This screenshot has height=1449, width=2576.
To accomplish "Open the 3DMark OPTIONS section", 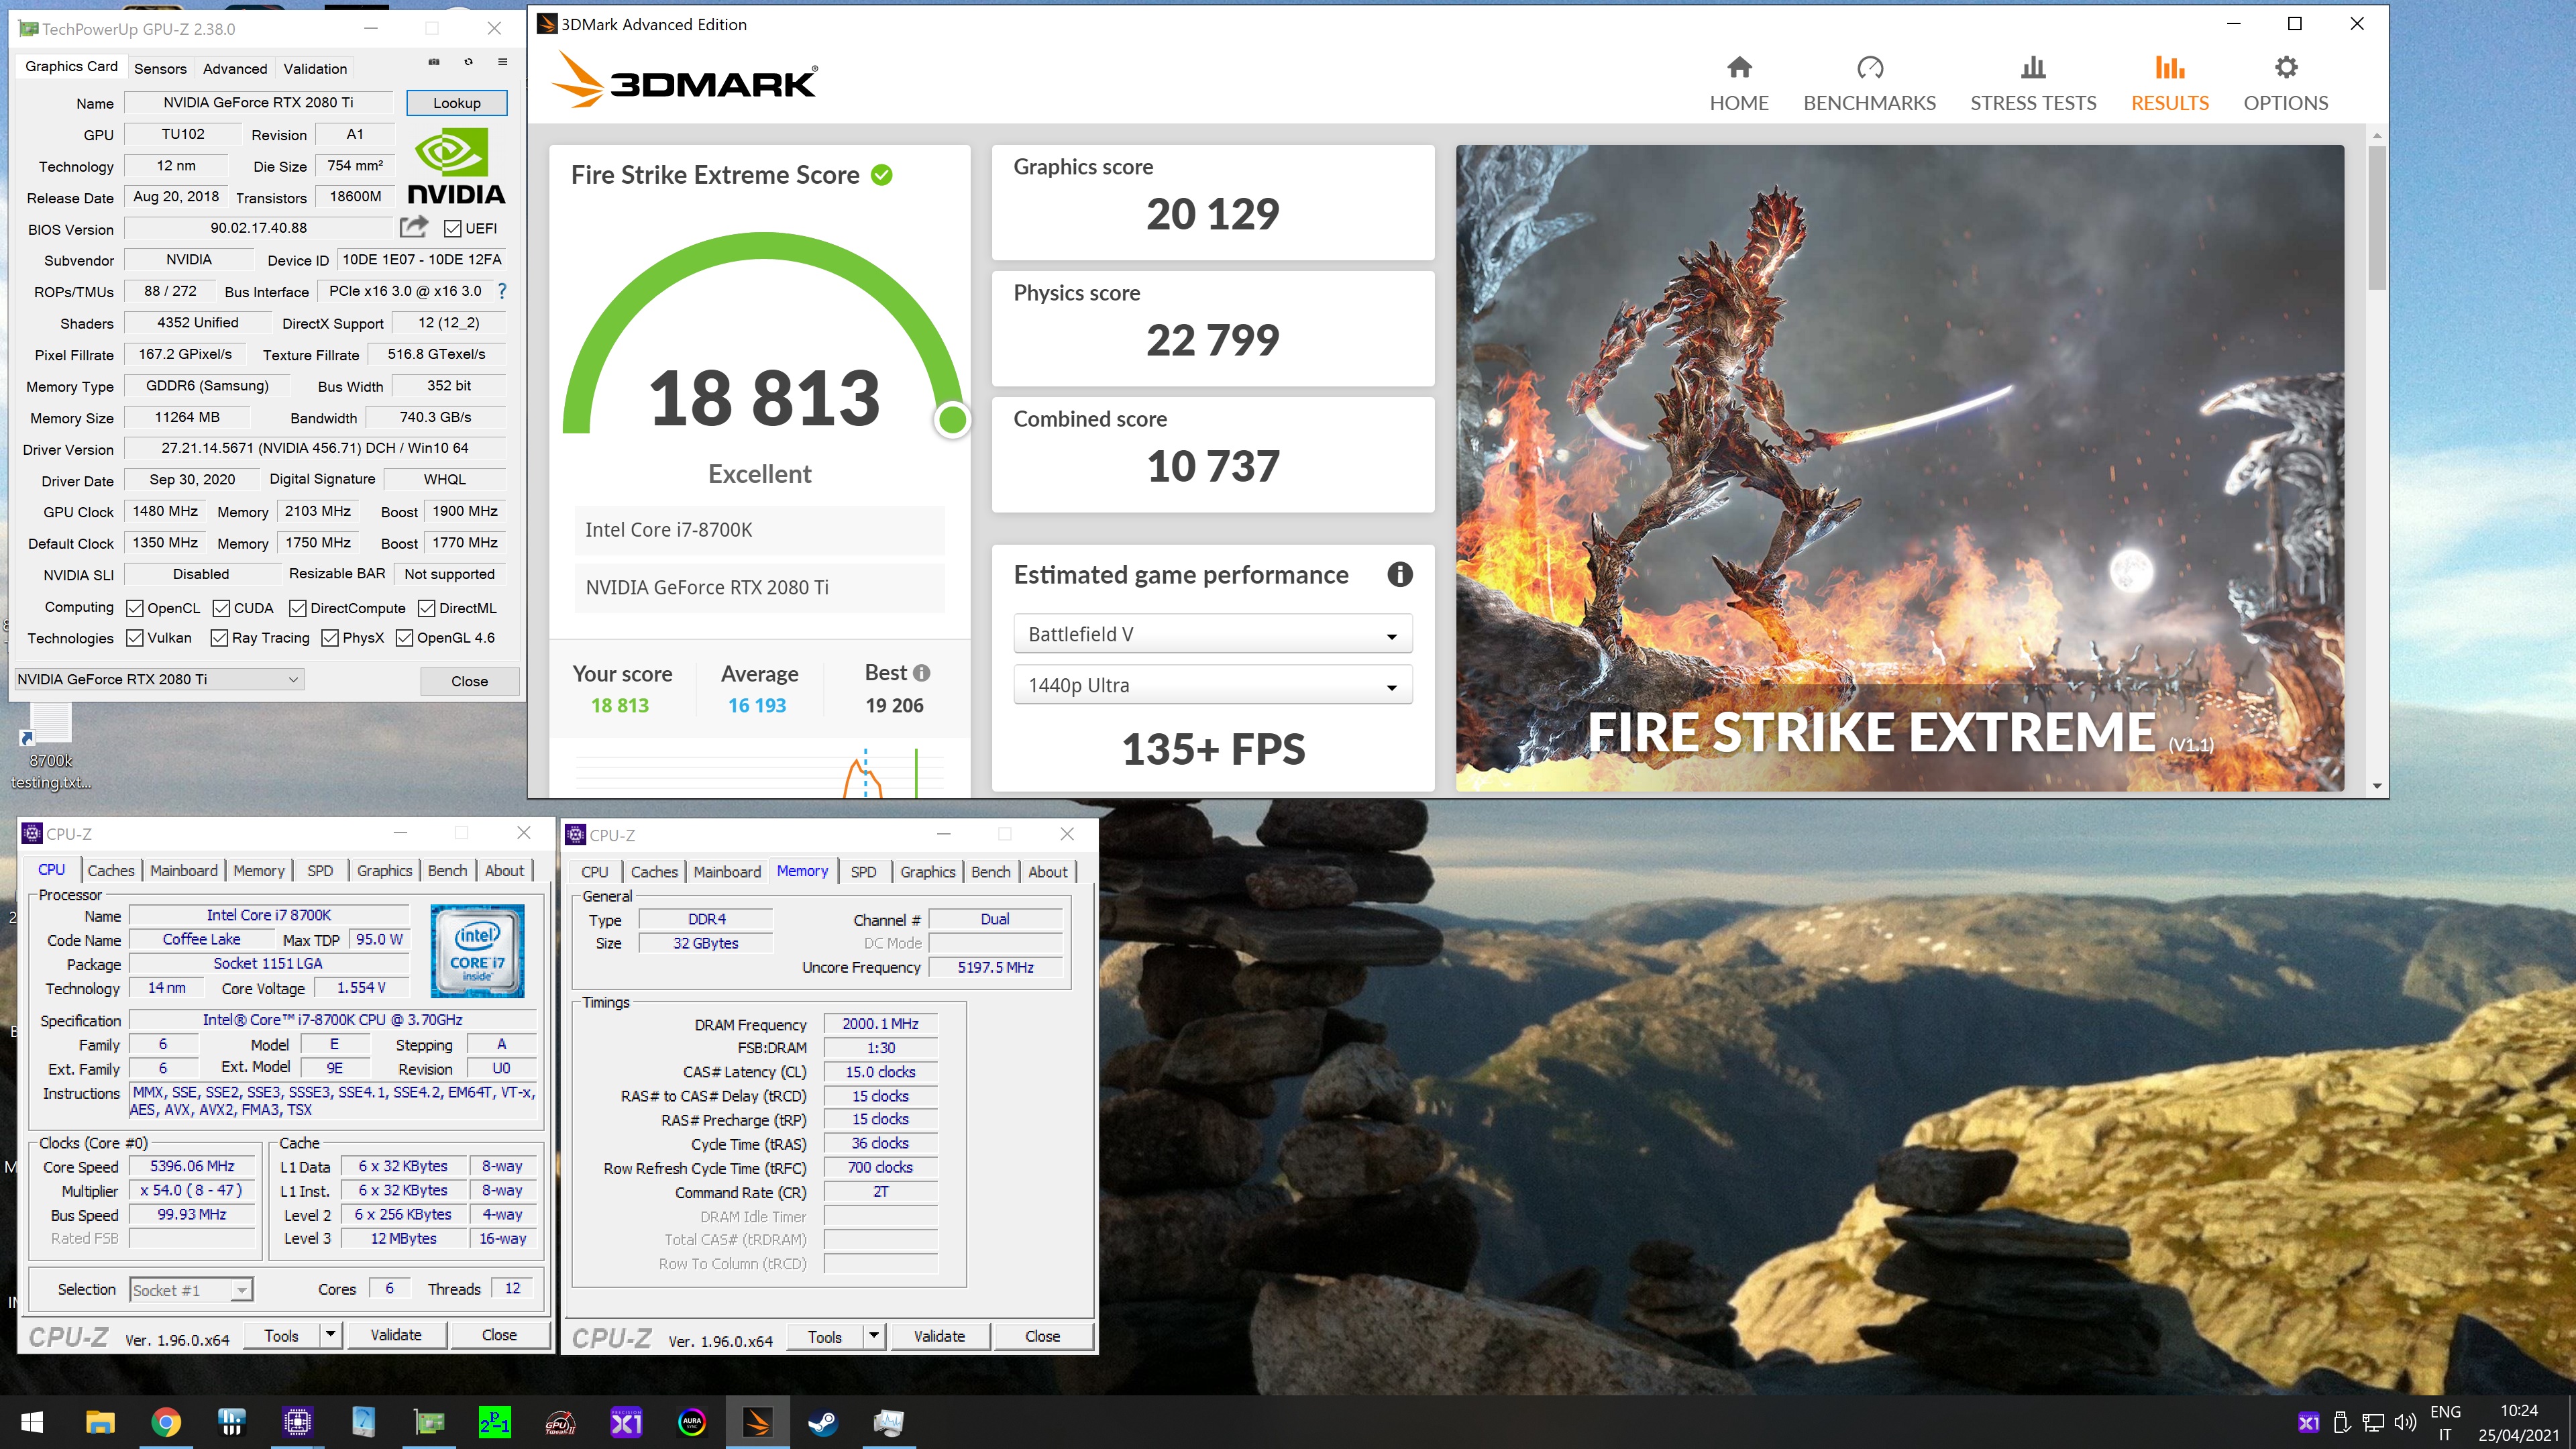I will 2285,84.
